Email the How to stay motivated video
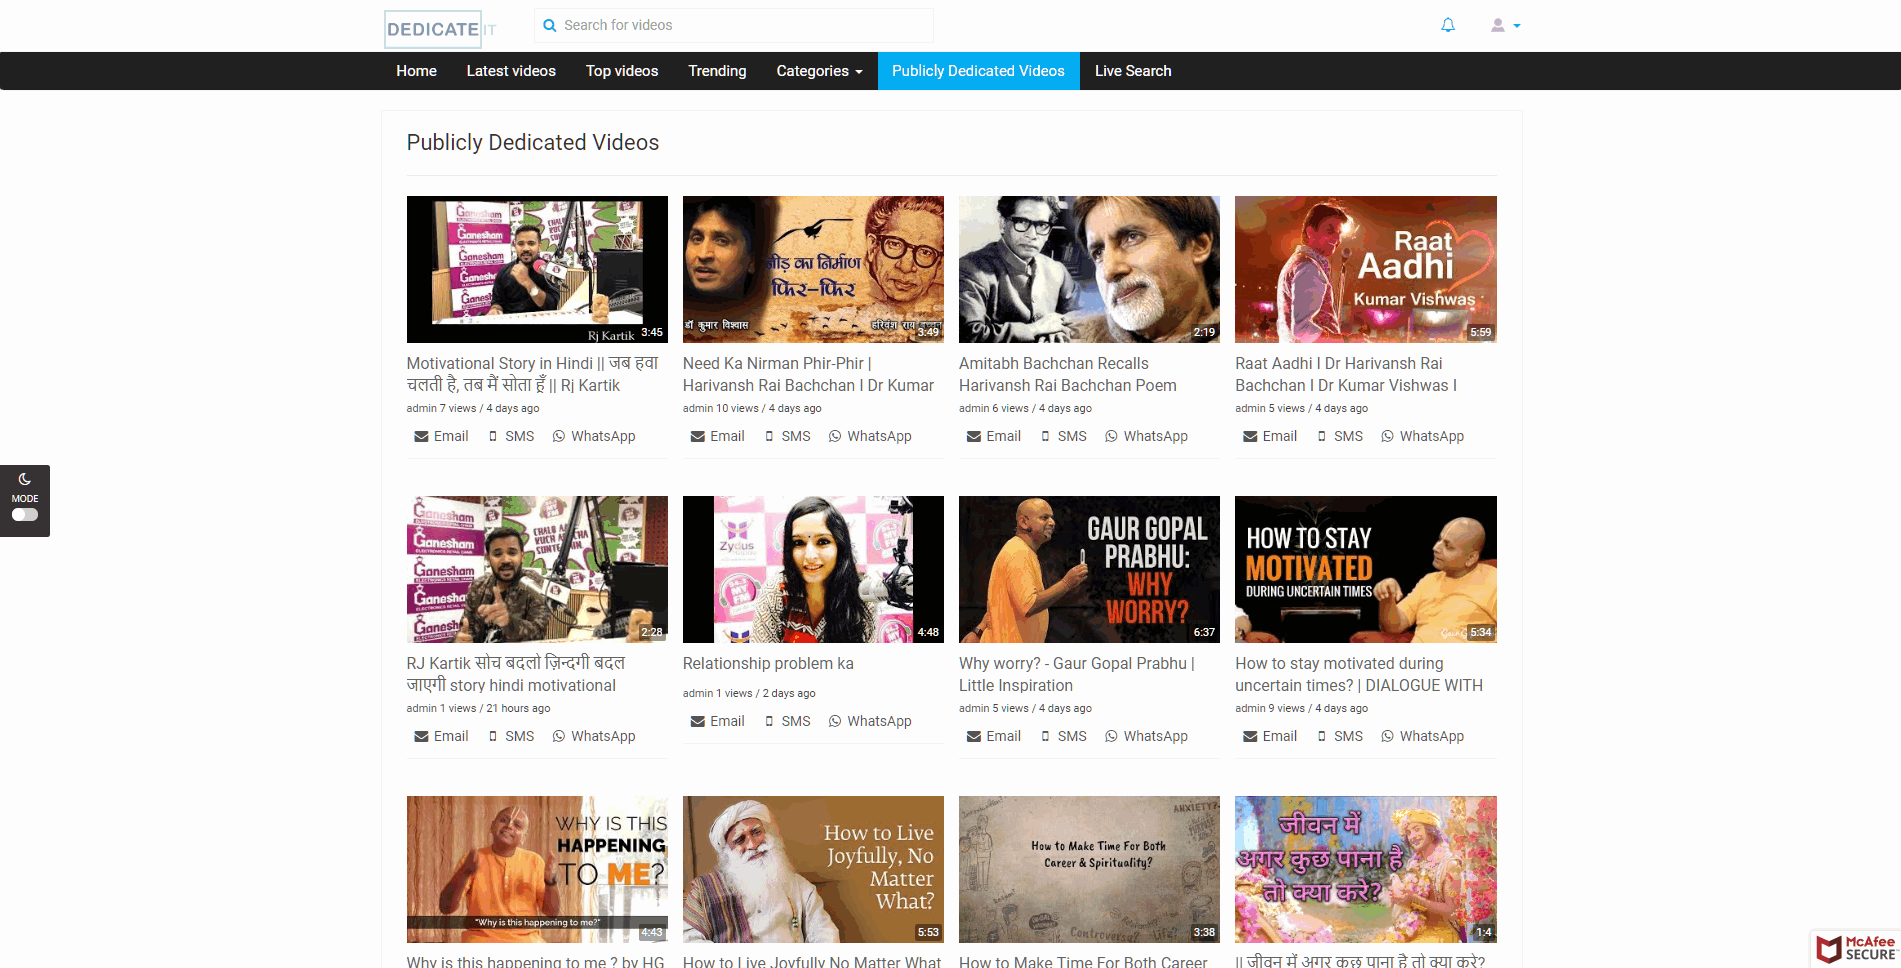The height and width of the screenshot is (968, 1901). tap(1269, 736)
